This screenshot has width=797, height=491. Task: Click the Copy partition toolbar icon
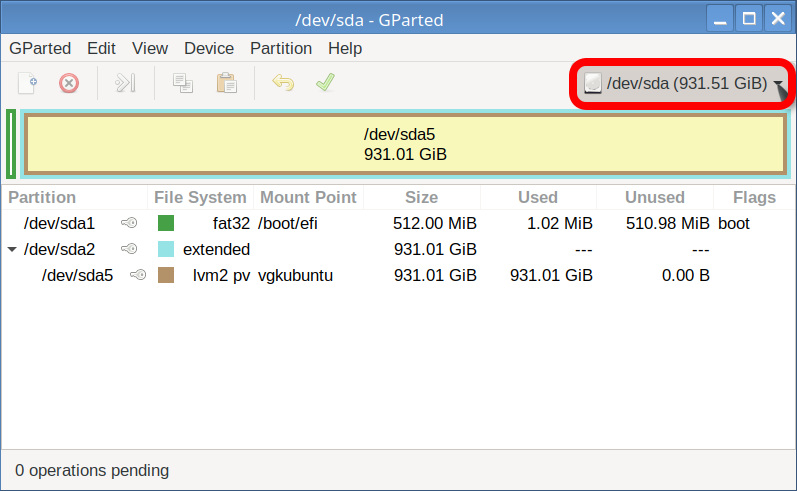[183, 83]
